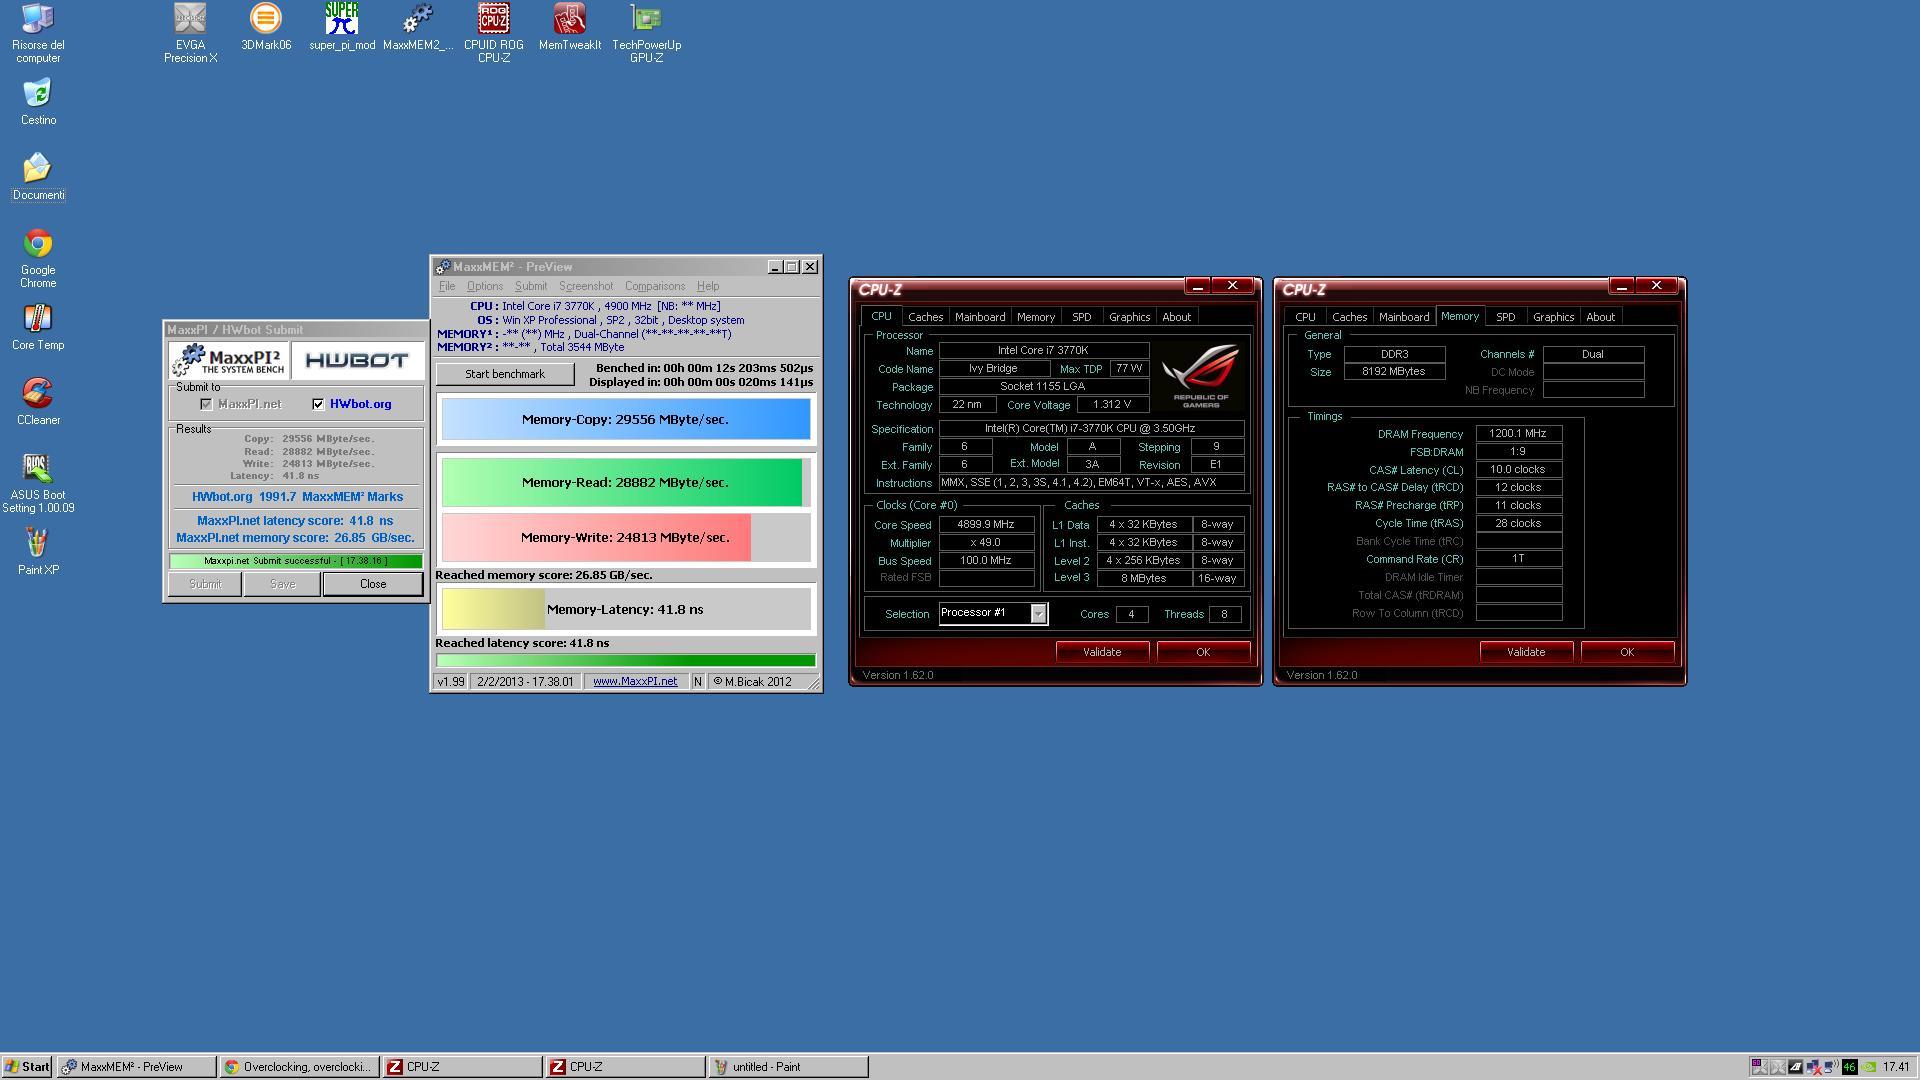Open the Screenshot menu in MaxxMEM²
The height and width of the screenshot is (1080, 1920).
[x=586, y=287]
